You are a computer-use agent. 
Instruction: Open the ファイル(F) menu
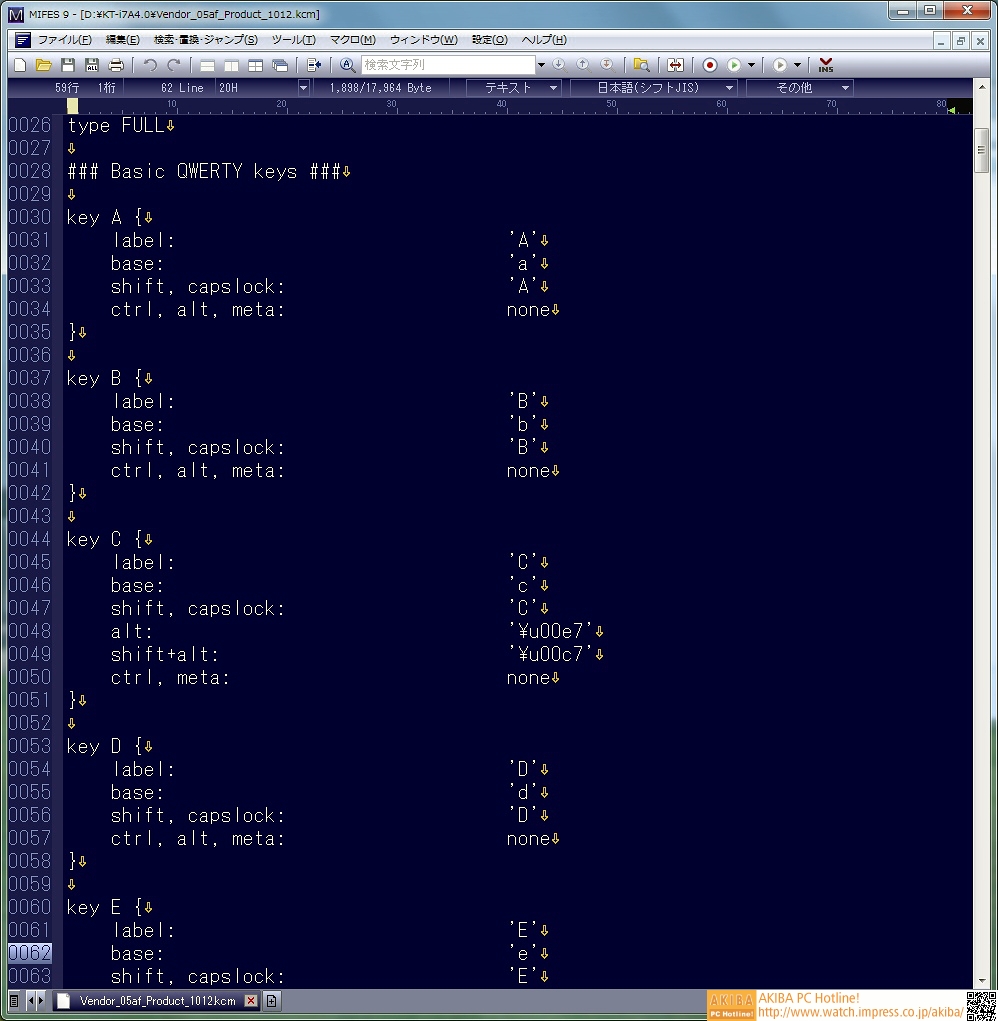pos(64,40)
